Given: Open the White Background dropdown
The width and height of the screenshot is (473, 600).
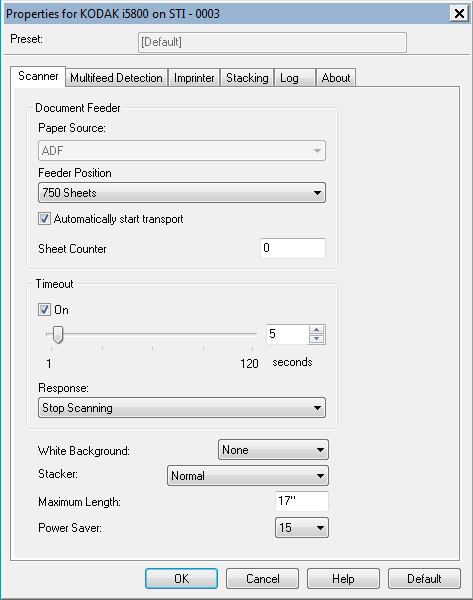Looking at the screenshot, I should click(273, 450).
